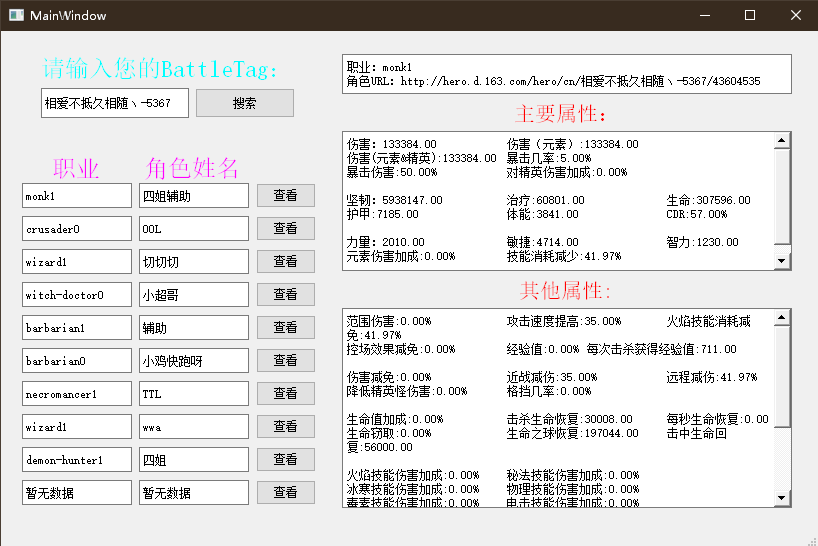Focus the BattleTag input field
The width and height of the screenshot is (818, 546).
pyautogui.click(x=115, y=103)
